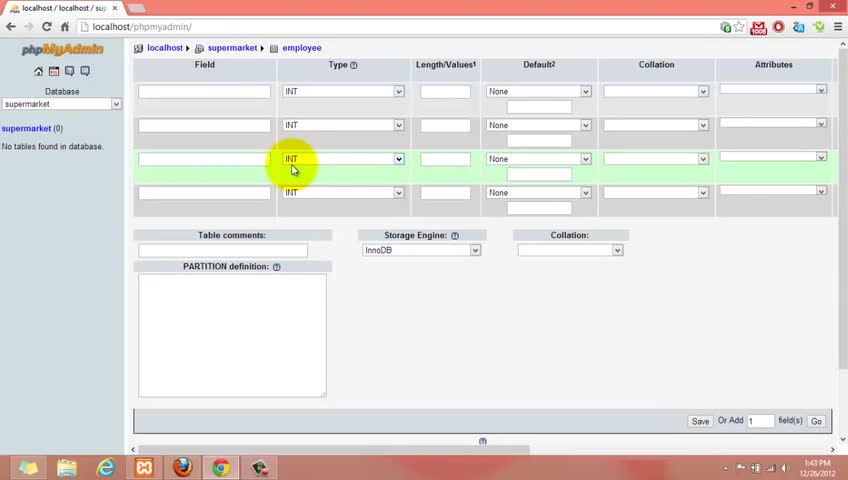Open the browser home page icon

coord(65,26)
